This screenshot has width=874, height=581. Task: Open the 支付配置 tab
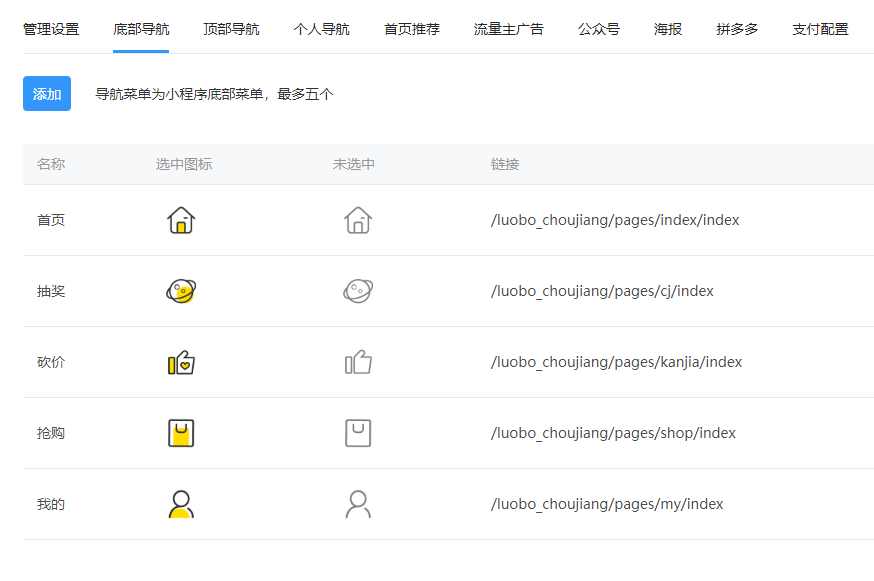click(820, 29)
